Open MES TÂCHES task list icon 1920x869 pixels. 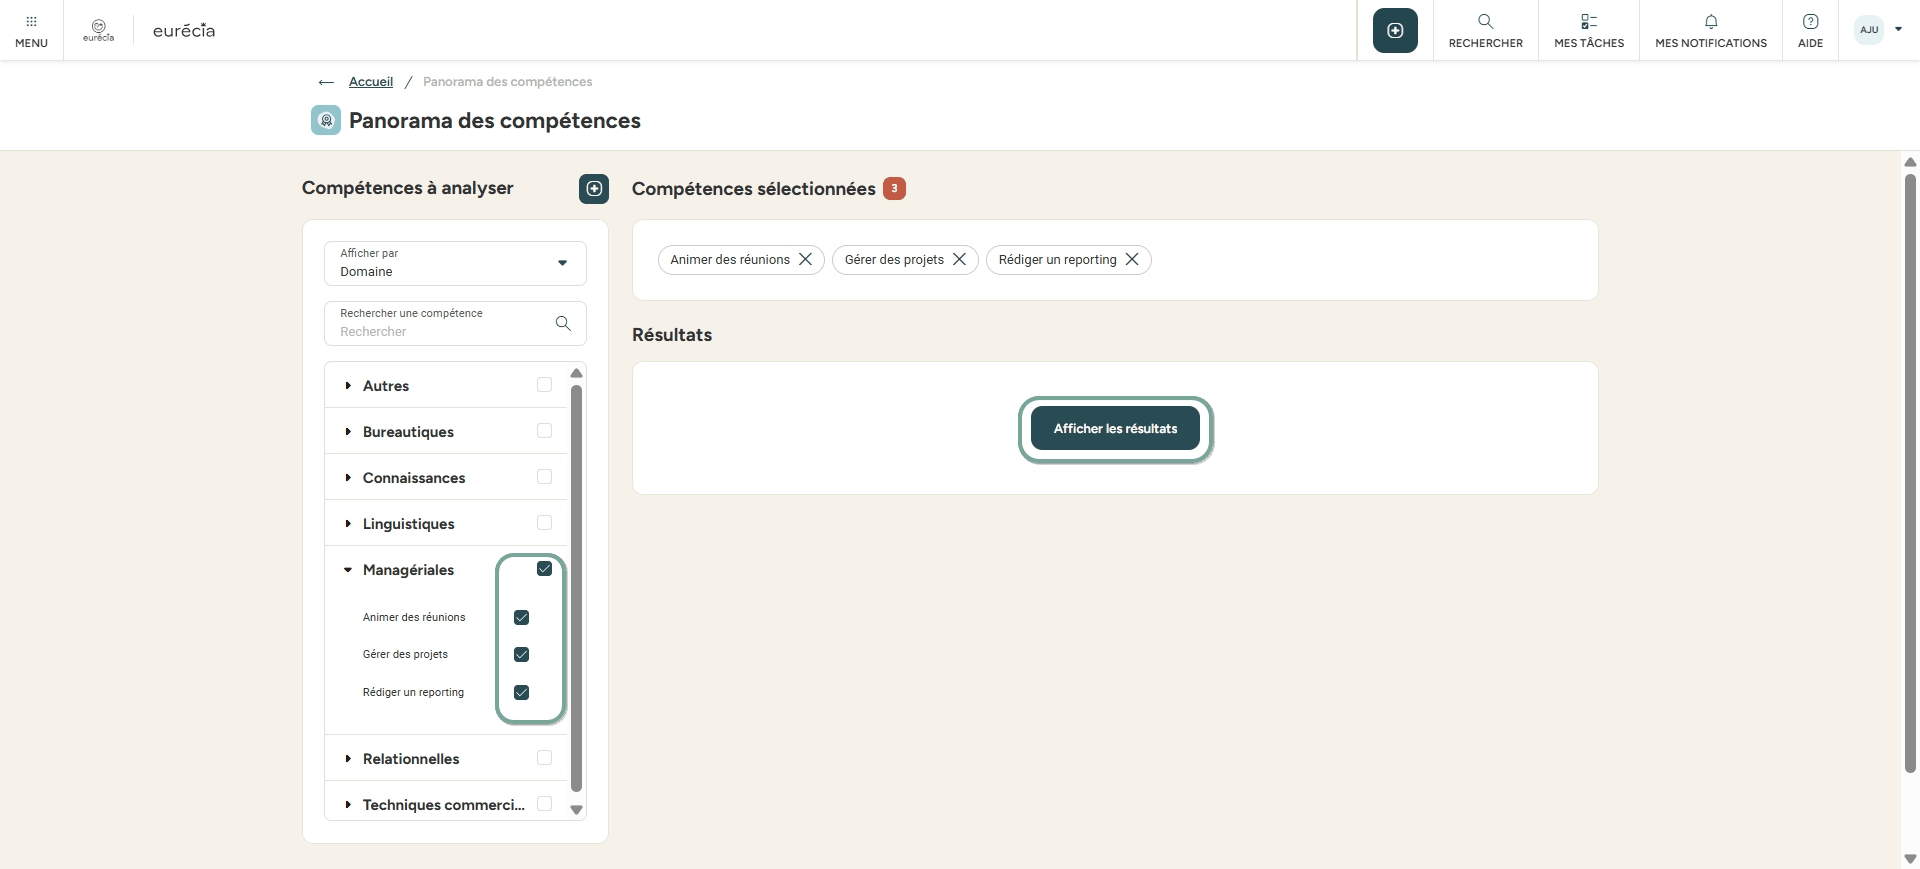[1589, 22]
